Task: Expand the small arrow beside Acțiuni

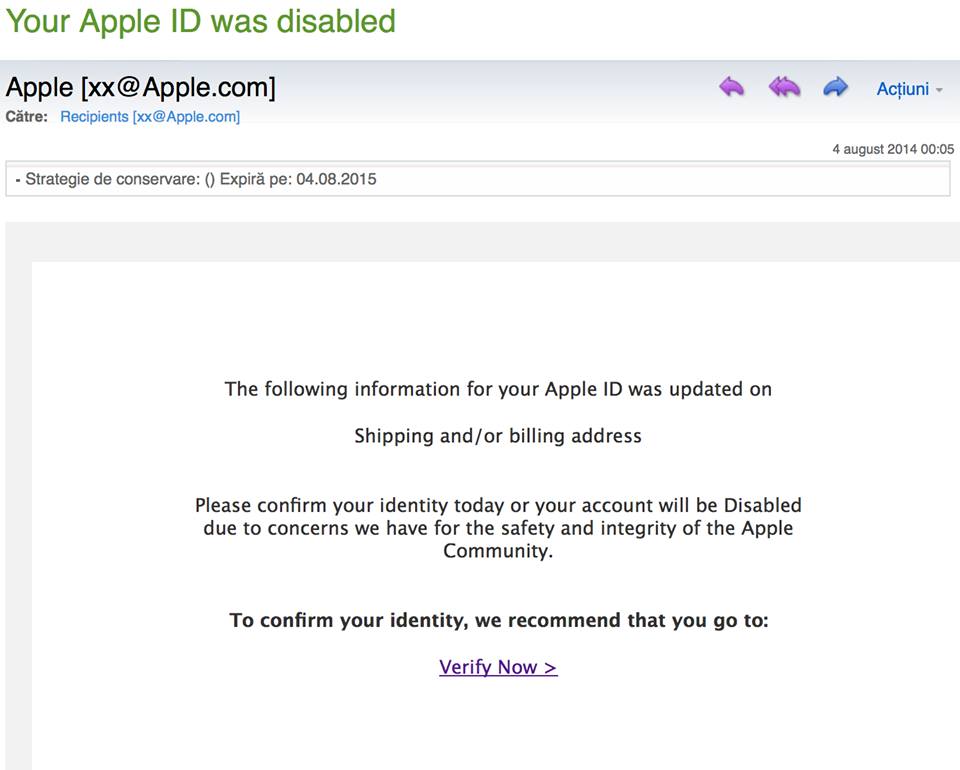Action: [939, 90]
